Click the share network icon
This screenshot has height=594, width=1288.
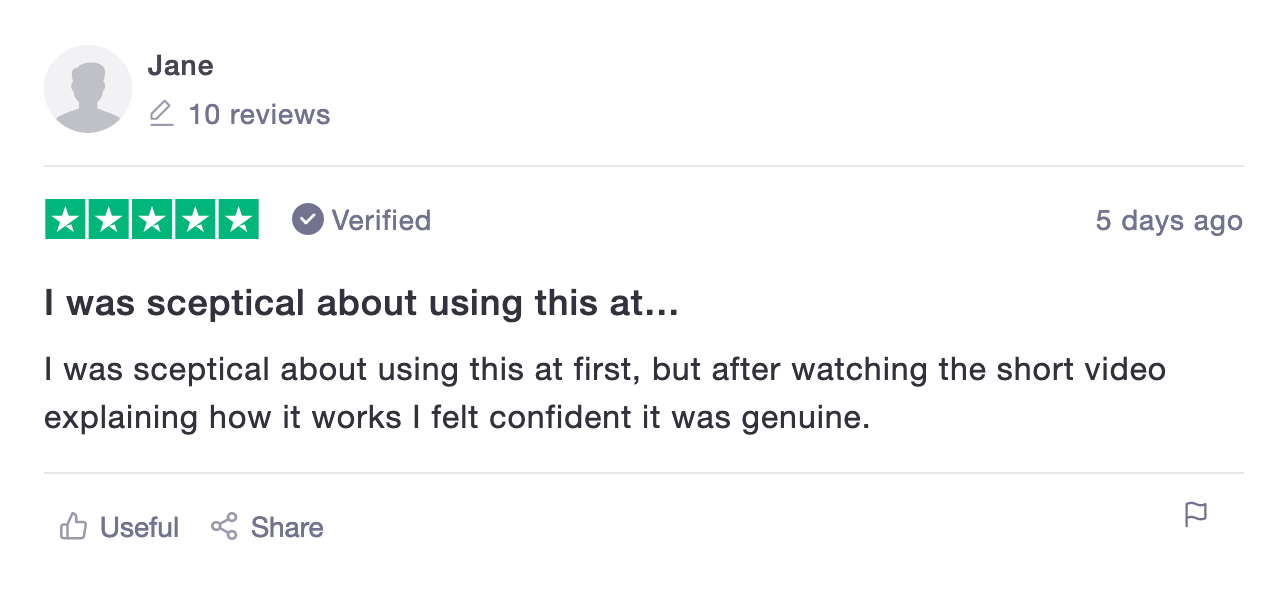point(224,527)
